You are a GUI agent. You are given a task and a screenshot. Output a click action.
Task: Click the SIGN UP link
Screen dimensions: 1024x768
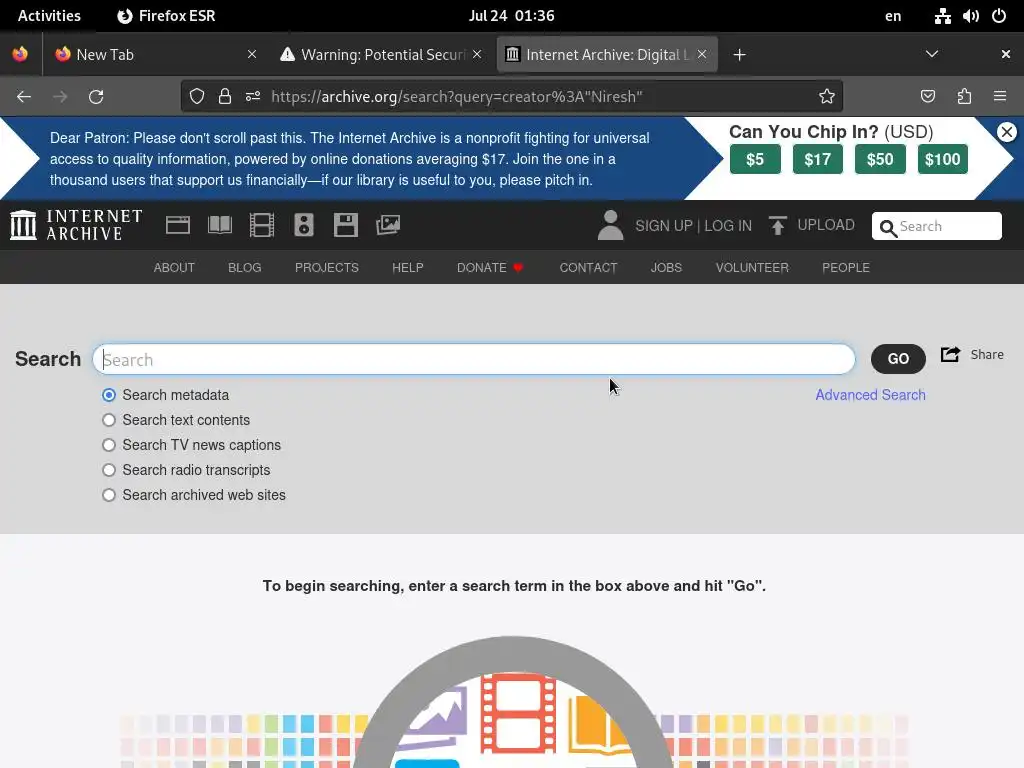(x=664, y=226)
